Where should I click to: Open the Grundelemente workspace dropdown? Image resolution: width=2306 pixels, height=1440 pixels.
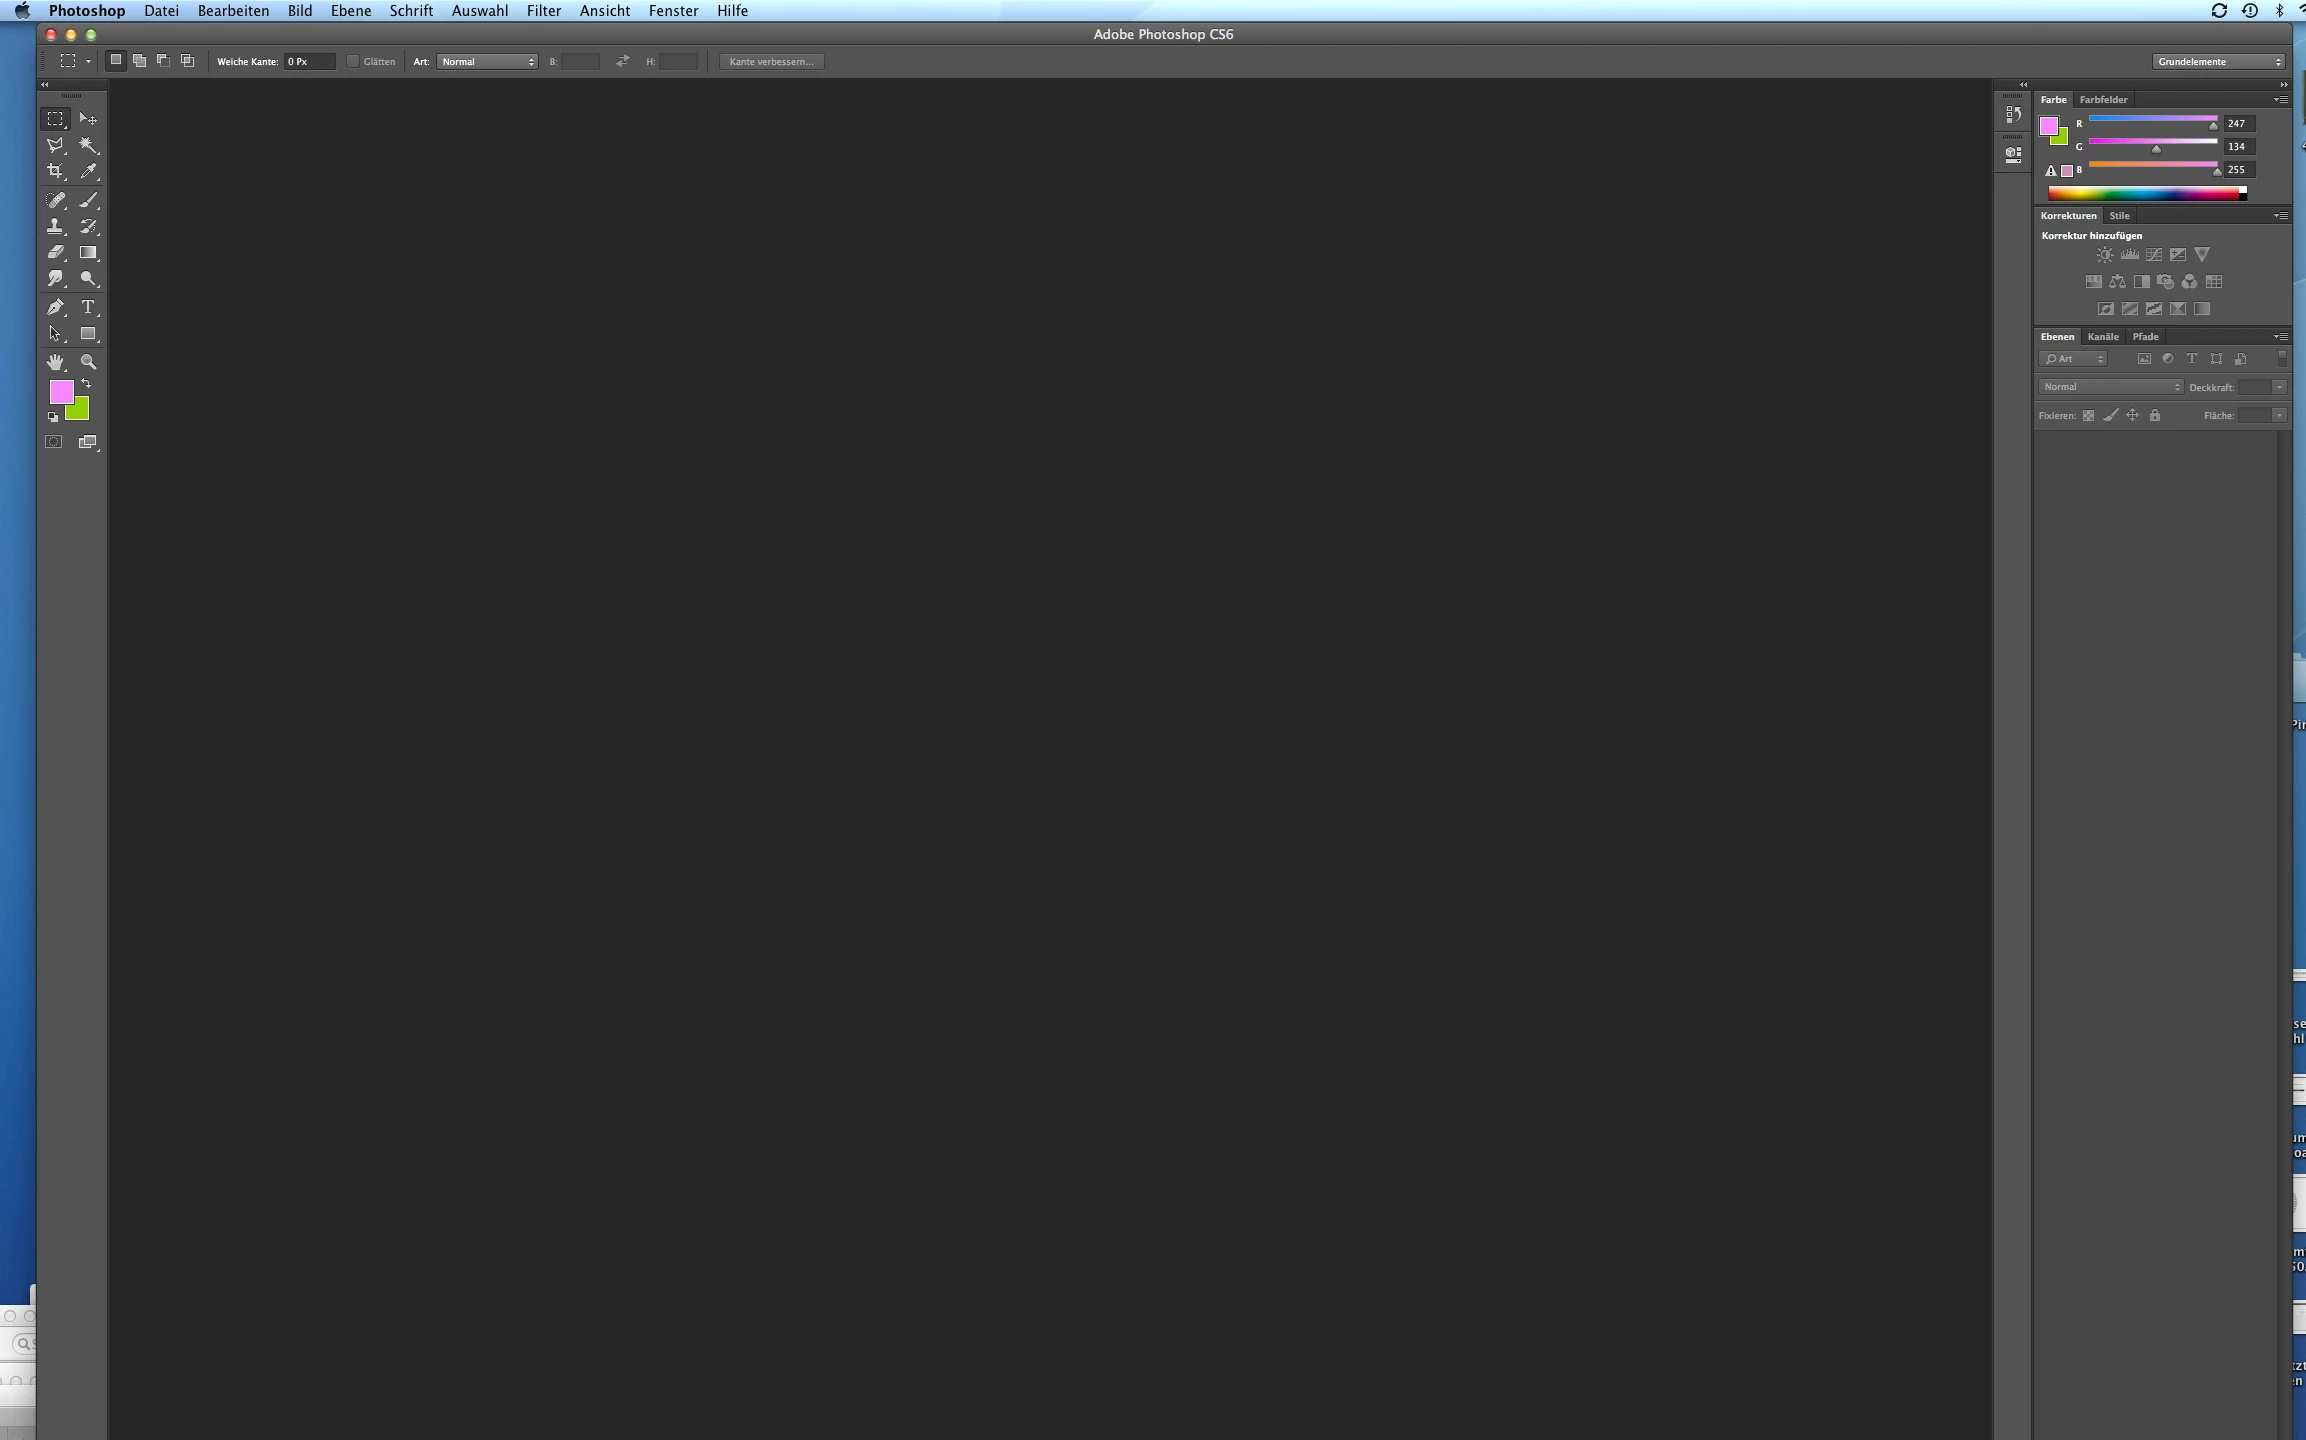coord(2218,62)
